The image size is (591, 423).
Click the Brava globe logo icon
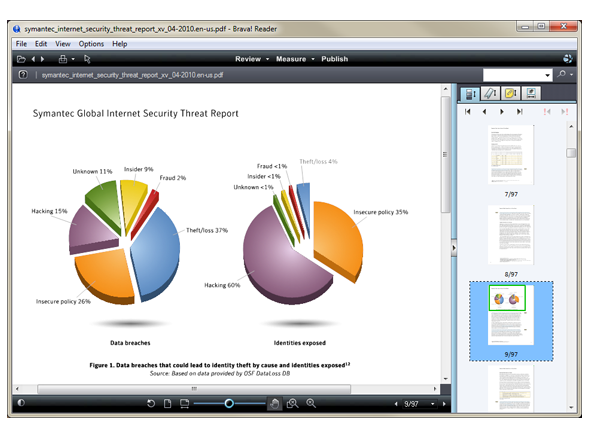tap(567, 59)
